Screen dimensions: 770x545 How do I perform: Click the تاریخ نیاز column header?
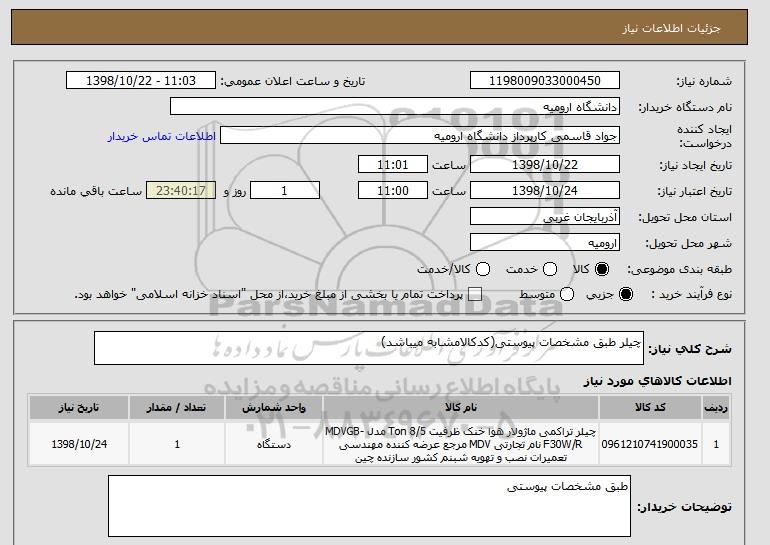click(79, 408)
